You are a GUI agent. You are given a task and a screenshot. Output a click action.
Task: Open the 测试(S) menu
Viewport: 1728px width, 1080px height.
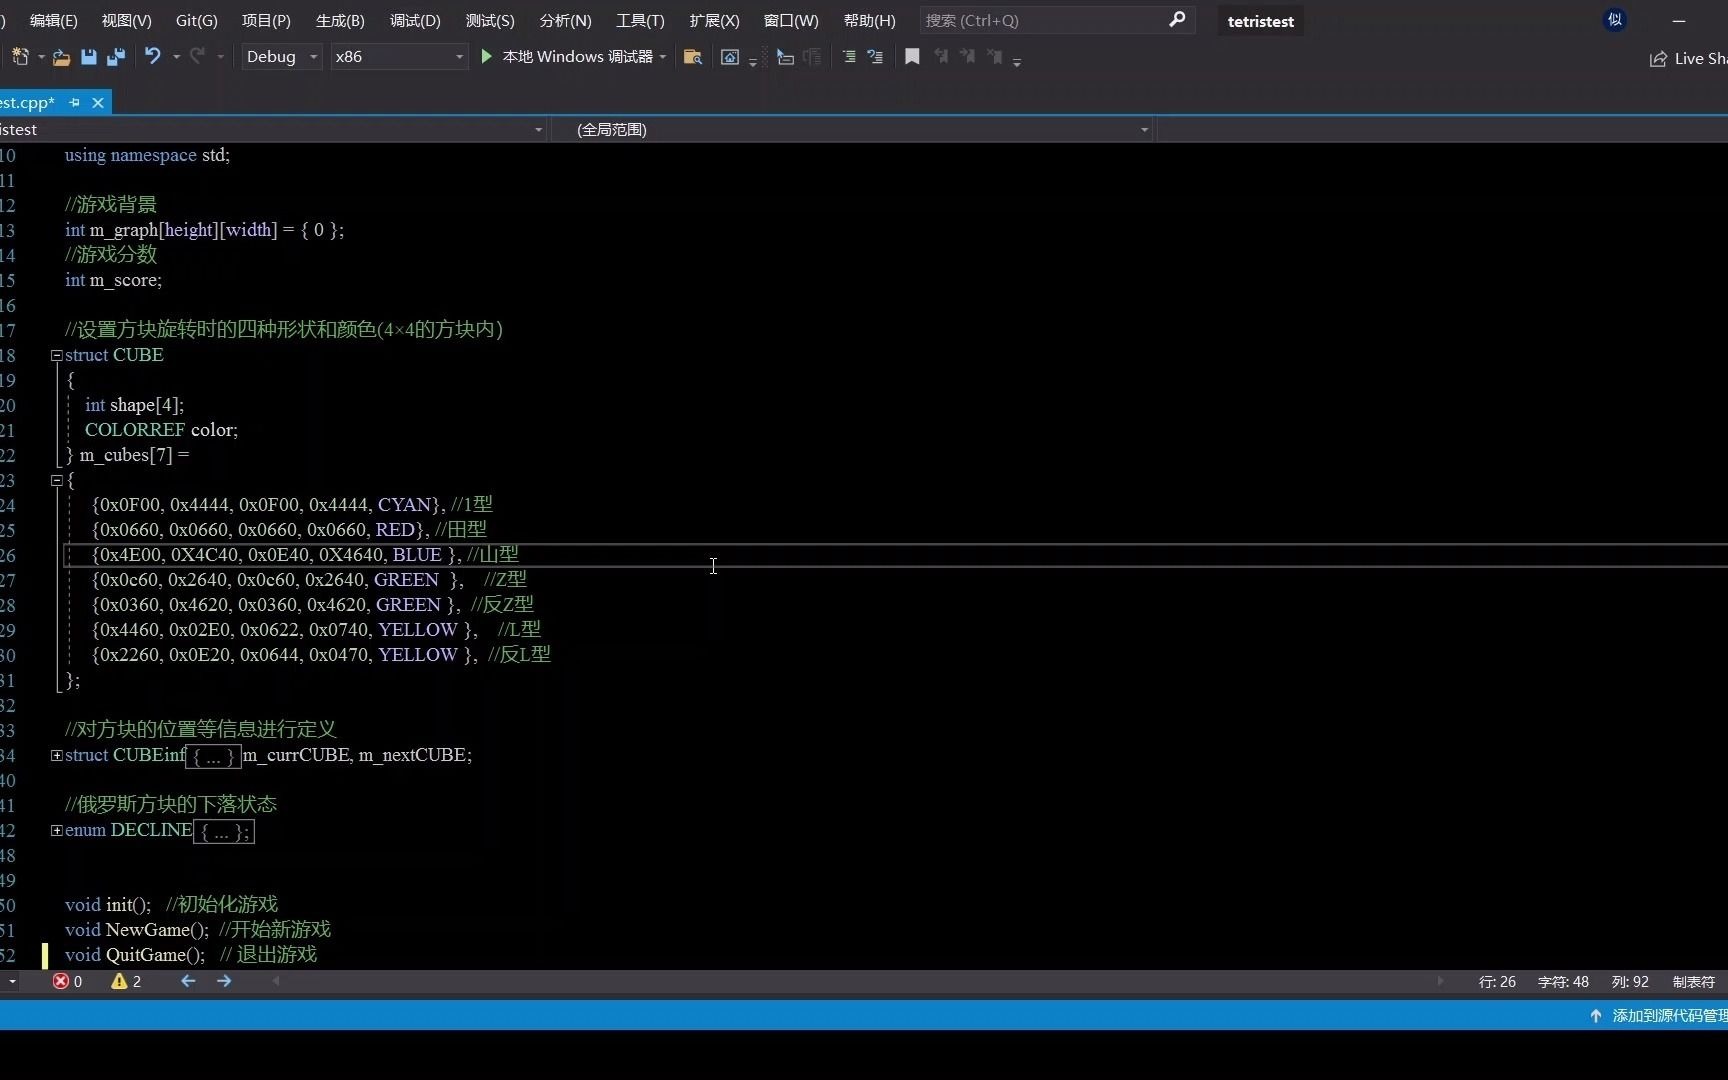(490, 20)
